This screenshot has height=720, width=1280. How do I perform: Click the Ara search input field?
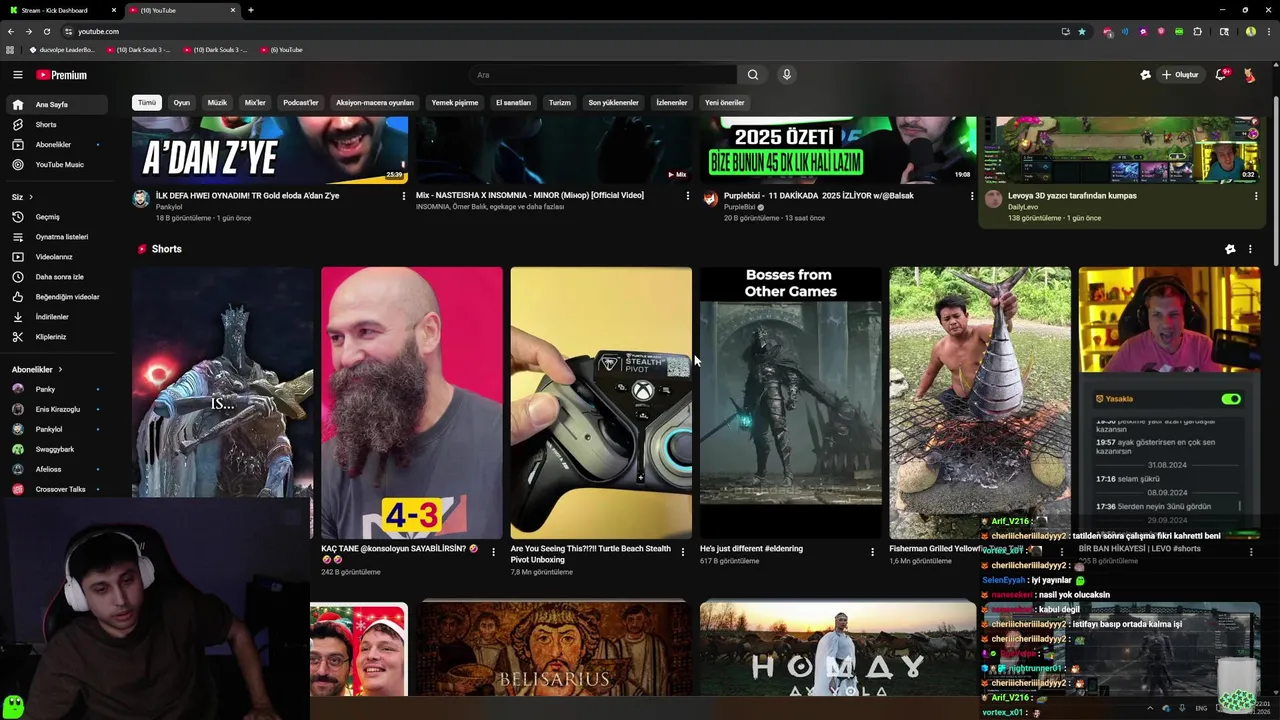point(603,75)
